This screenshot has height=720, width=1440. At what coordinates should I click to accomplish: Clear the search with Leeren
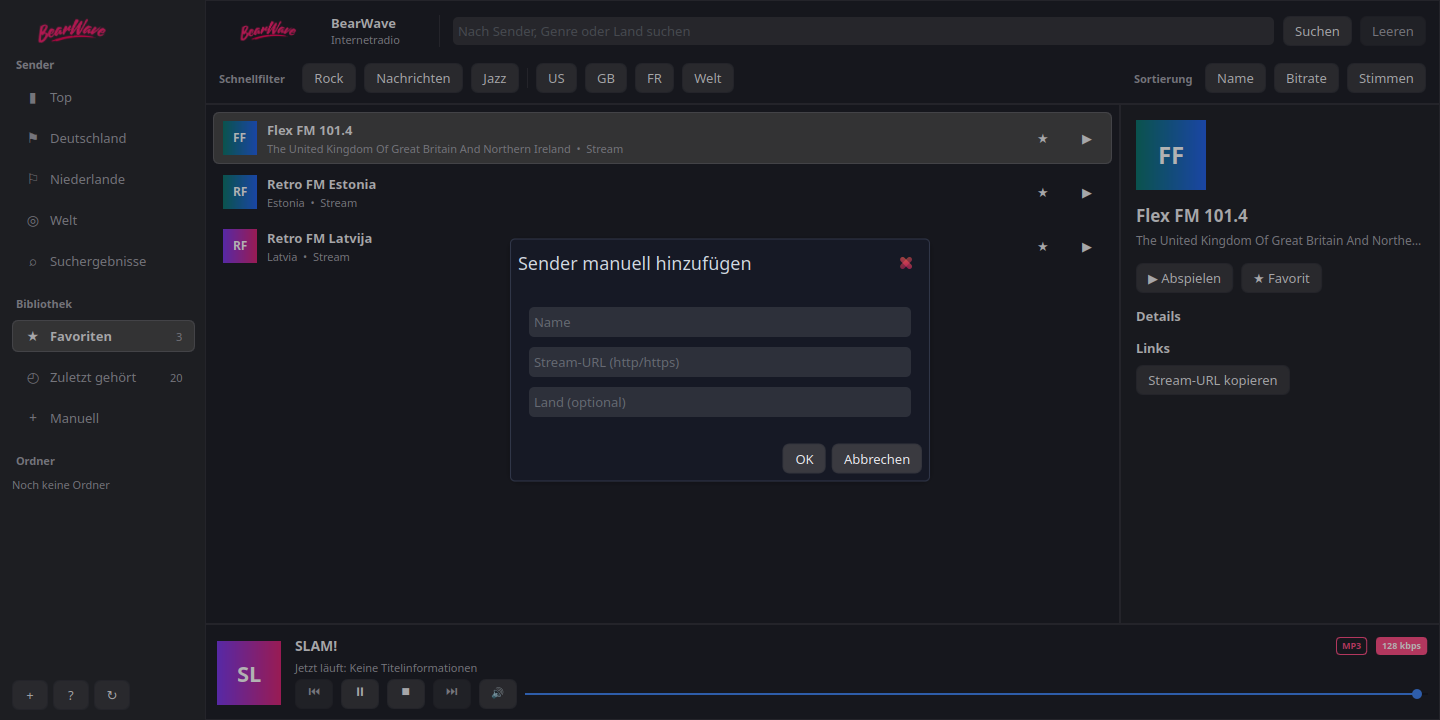(1392, 31)
